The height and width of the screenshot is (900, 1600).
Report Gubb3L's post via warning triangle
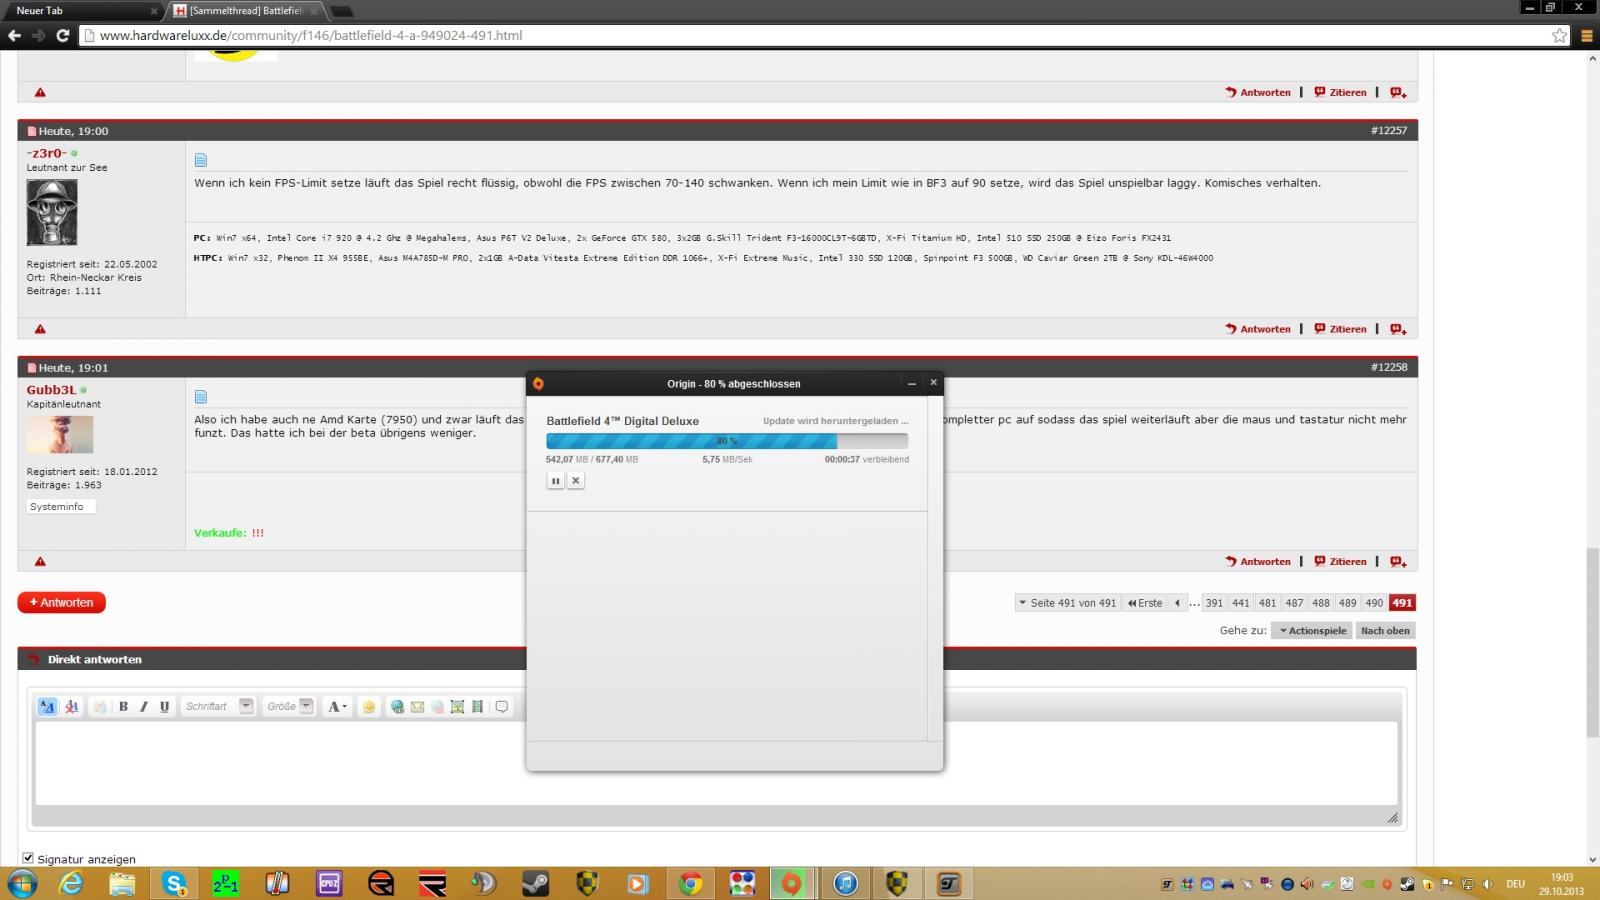pos(40,562)
